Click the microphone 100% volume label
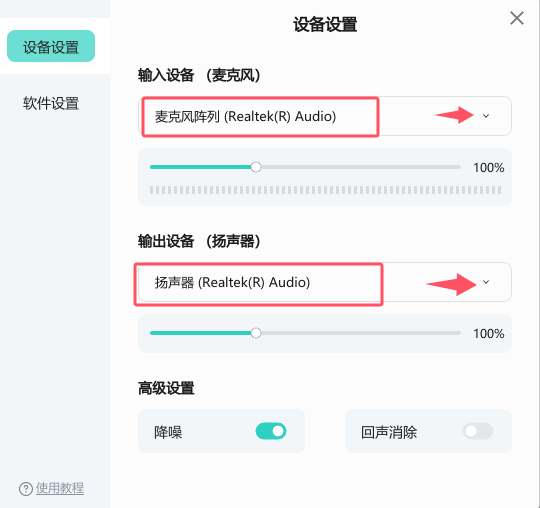The width and height of the screenshot is (540, 508). pos(488,168)
